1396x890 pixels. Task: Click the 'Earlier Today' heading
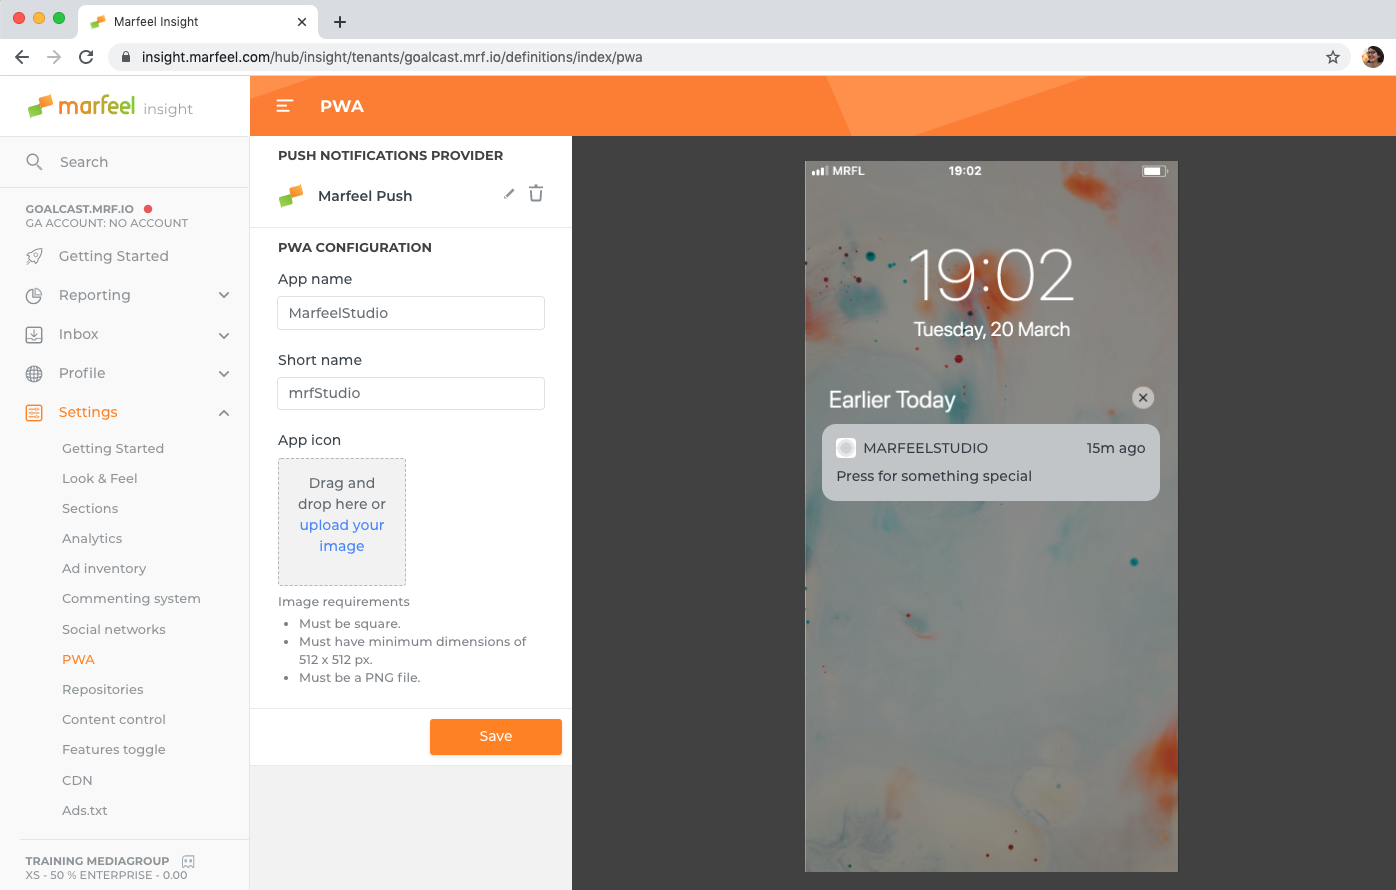(892, 400)
